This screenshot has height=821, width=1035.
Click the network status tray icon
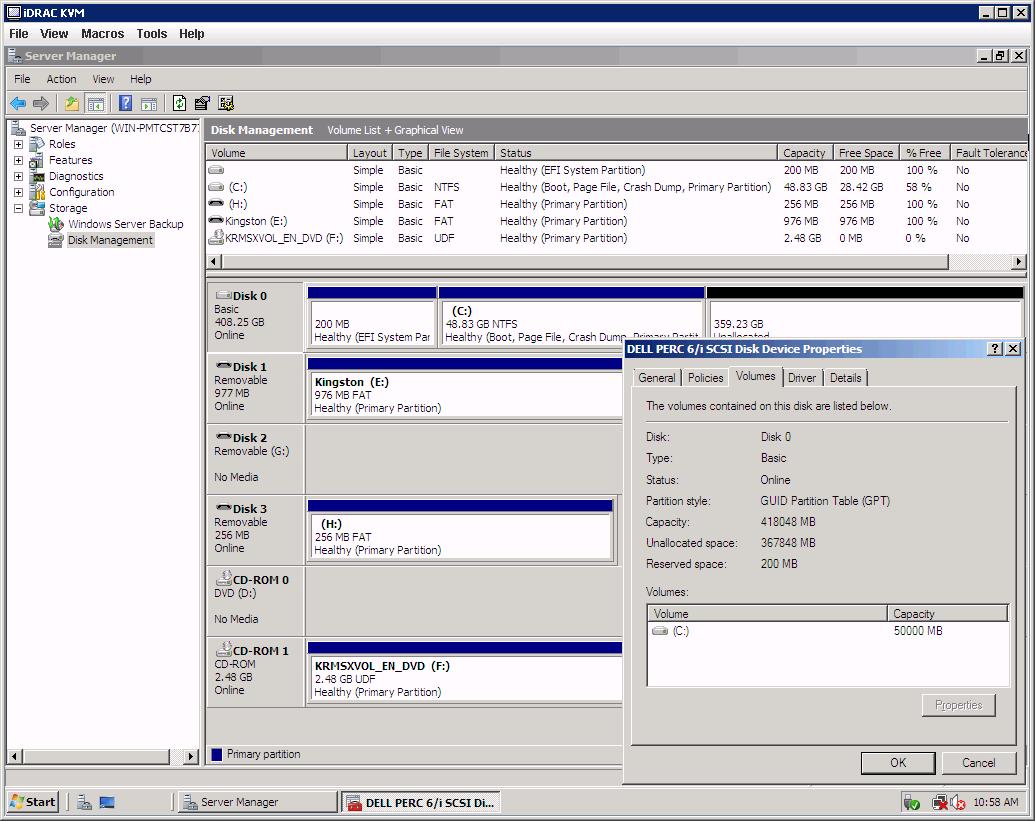pyautogui.click(x=940, y=803)
